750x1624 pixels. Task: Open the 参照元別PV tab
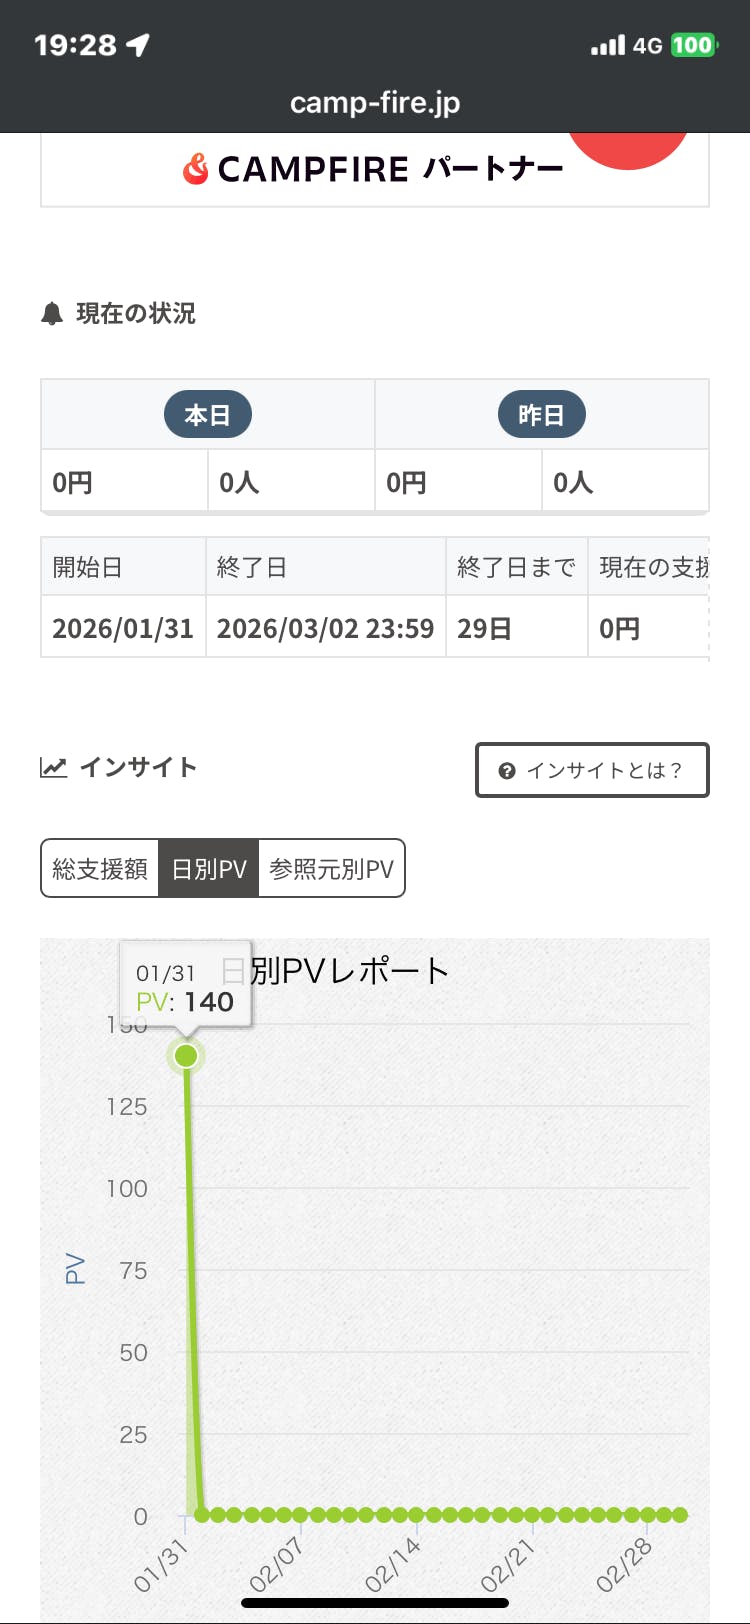tap(331, 869)
